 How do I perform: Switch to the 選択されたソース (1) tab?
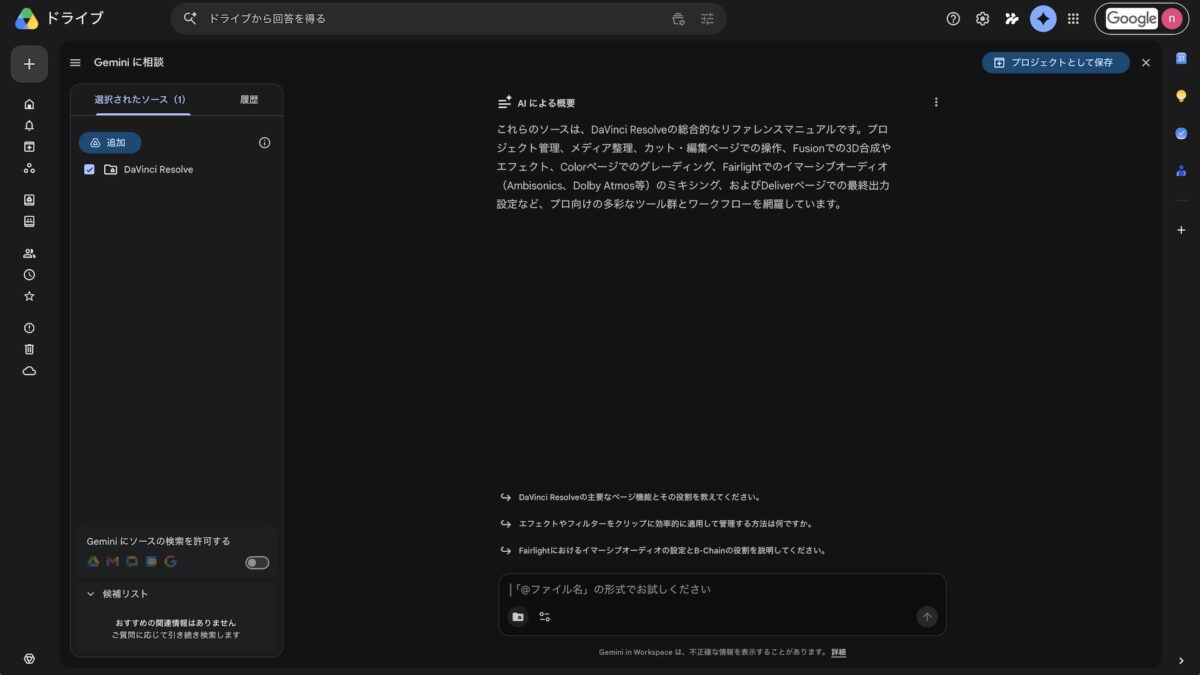(x=140, y=100)
